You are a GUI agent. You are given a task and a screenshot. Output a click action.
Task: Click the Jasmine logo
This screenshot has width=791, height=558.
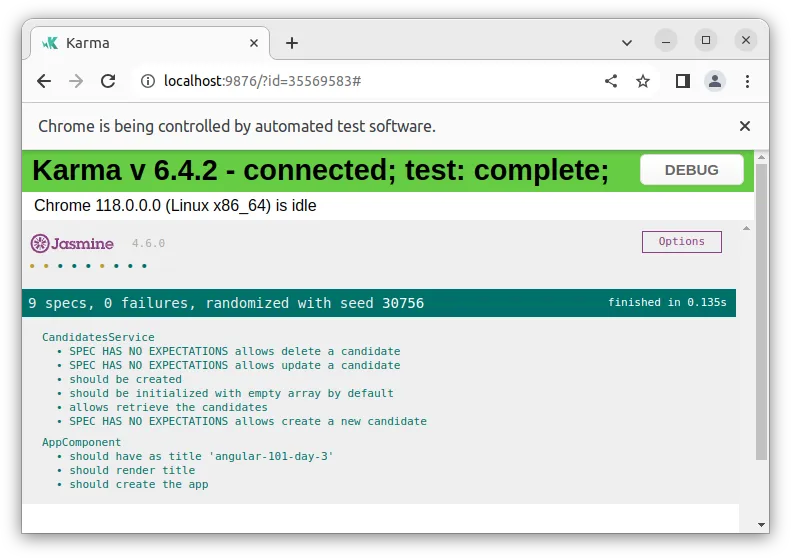click(72, 244)
